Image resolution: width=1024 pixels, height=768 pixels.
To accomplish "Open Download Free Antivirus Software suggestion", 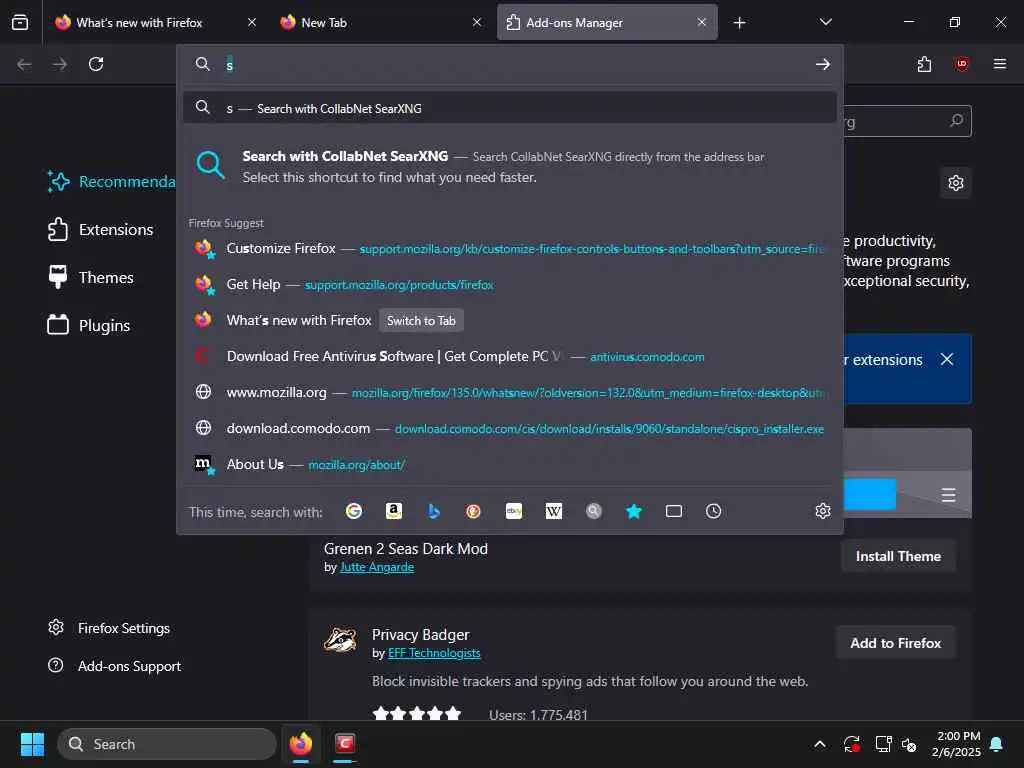I will 510,357.
